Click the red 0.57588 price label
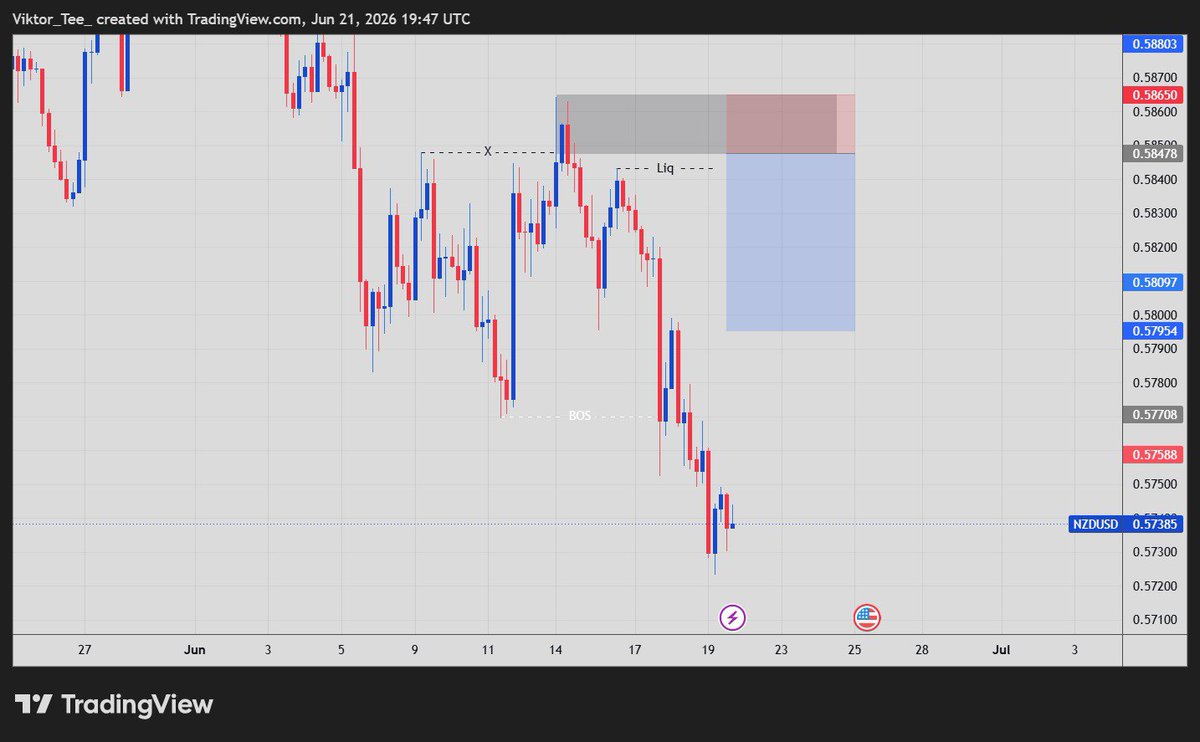 coord(1155,454)
